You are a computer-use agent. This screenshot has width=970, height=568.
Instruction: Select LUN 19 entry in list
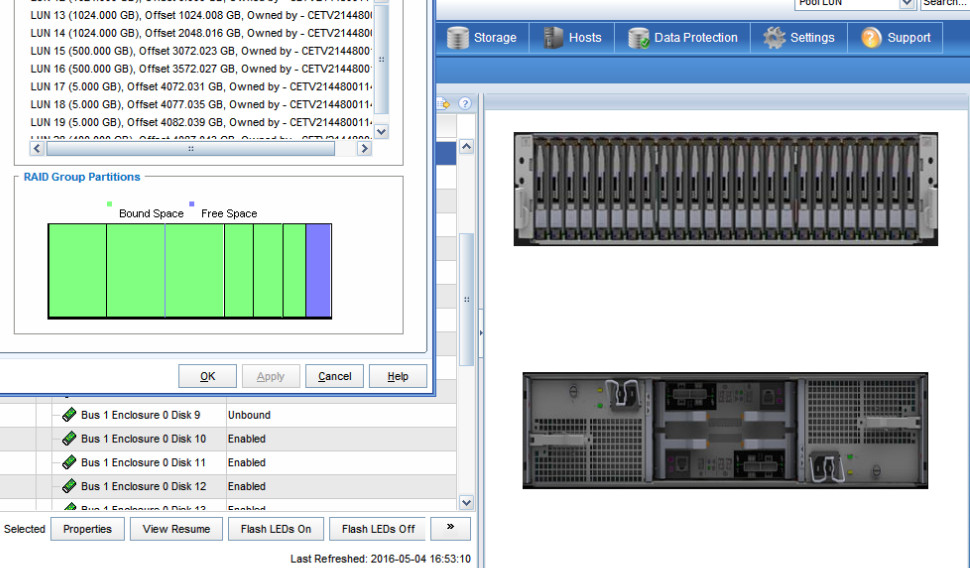(x=201, y=122)
